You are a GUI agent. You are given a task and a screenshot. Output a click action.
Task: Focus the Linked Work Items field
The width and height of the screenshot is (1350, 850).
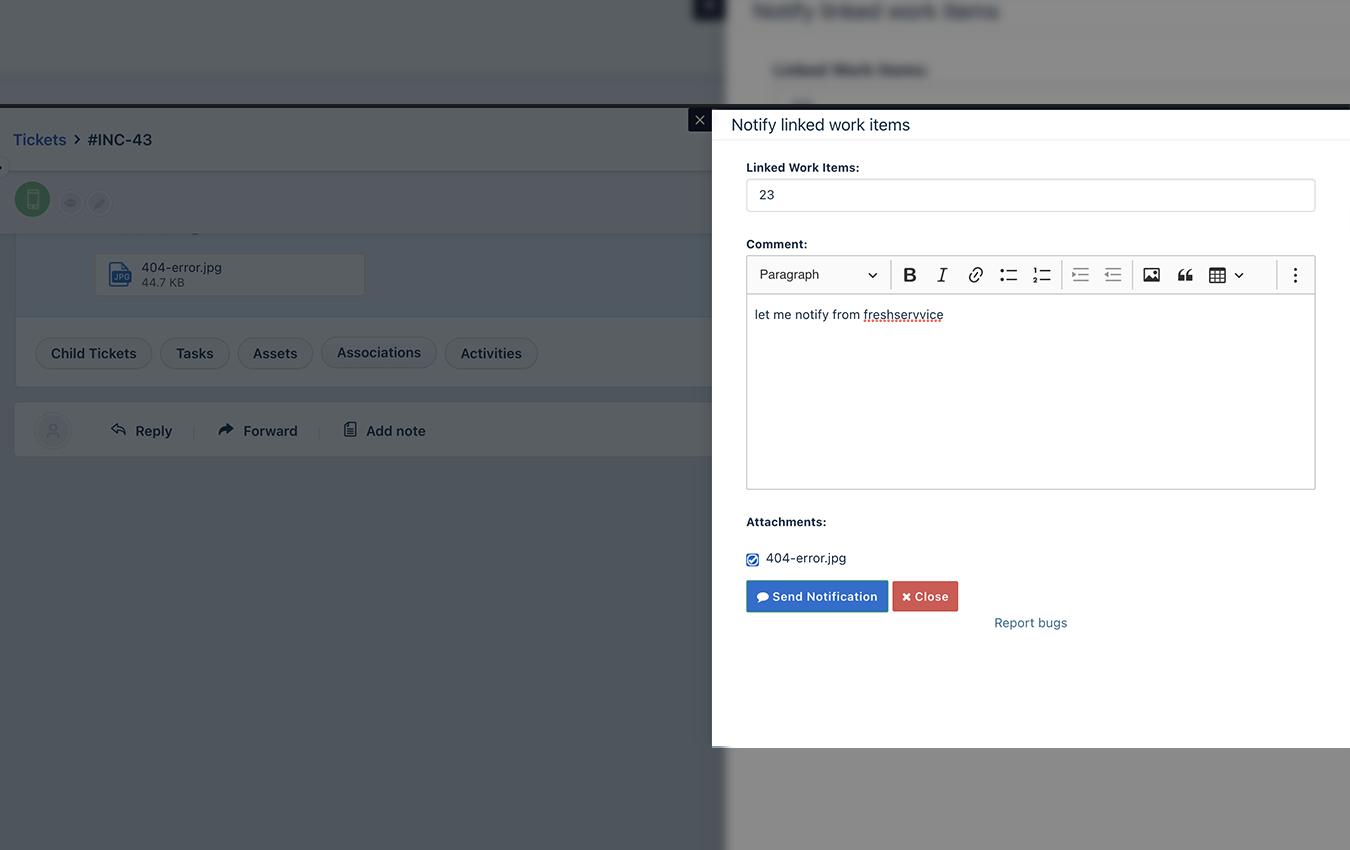1030,195
